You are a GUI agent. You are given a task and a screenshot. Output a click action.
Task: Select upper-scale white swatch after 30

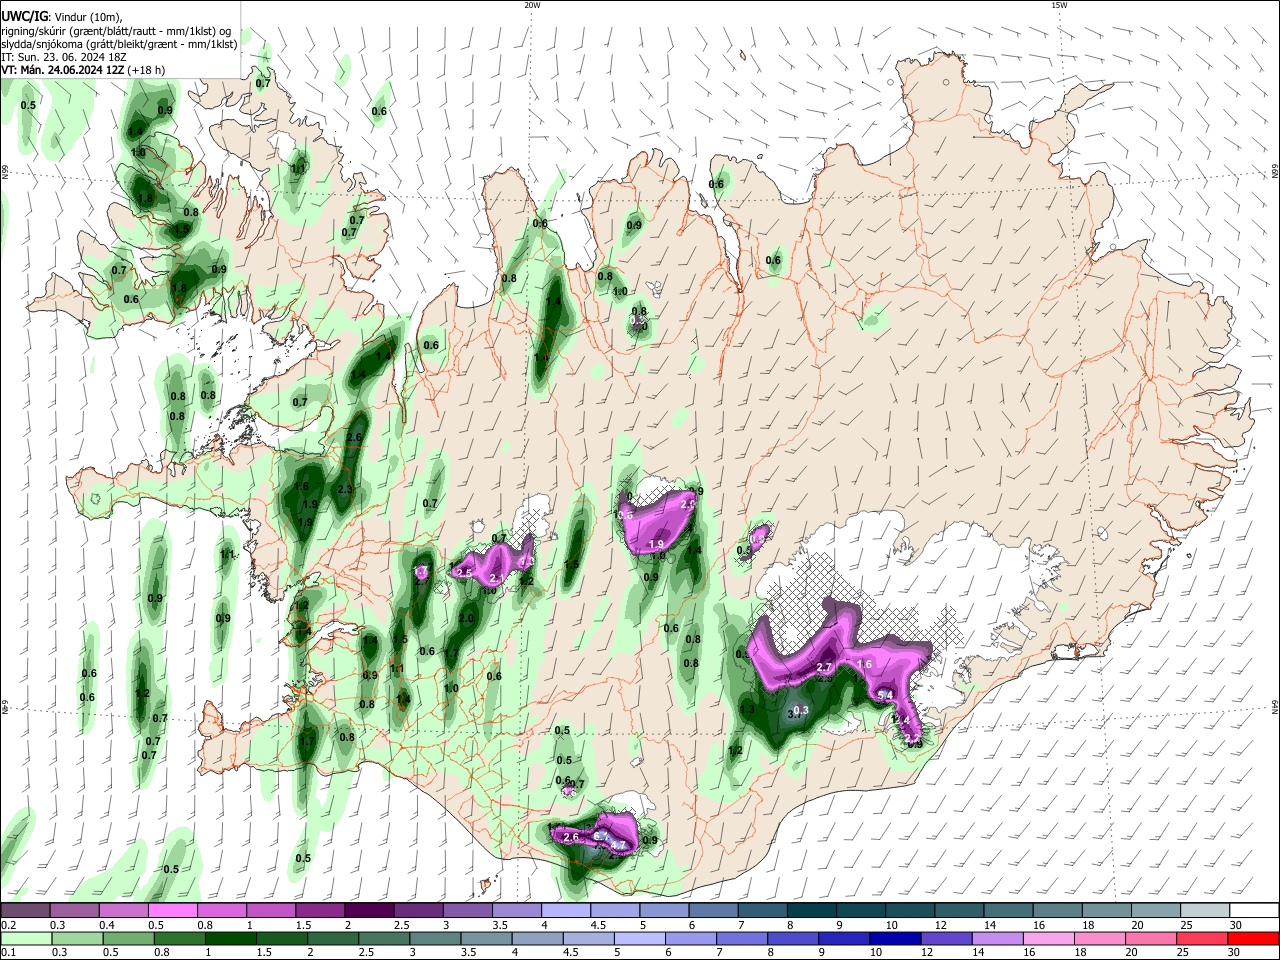coord(1255,910)
